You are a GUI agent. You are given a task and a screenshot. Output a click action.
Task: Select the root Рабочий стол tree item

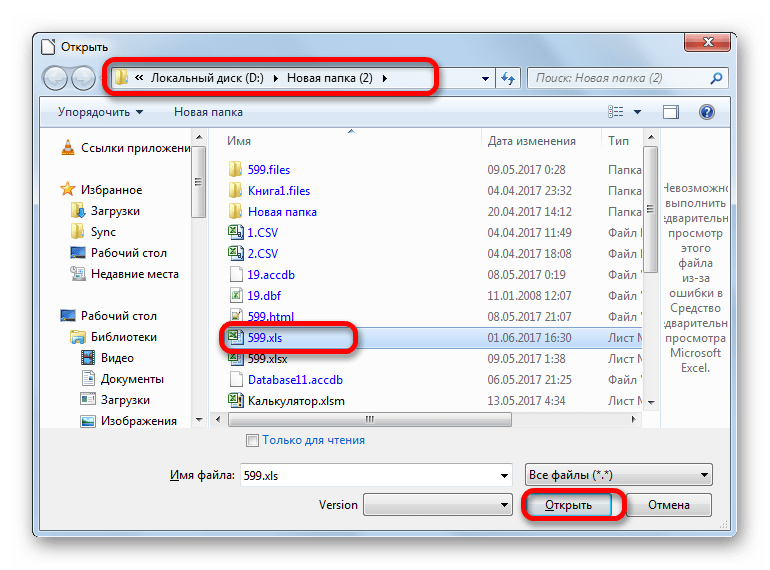click(119, 316)
